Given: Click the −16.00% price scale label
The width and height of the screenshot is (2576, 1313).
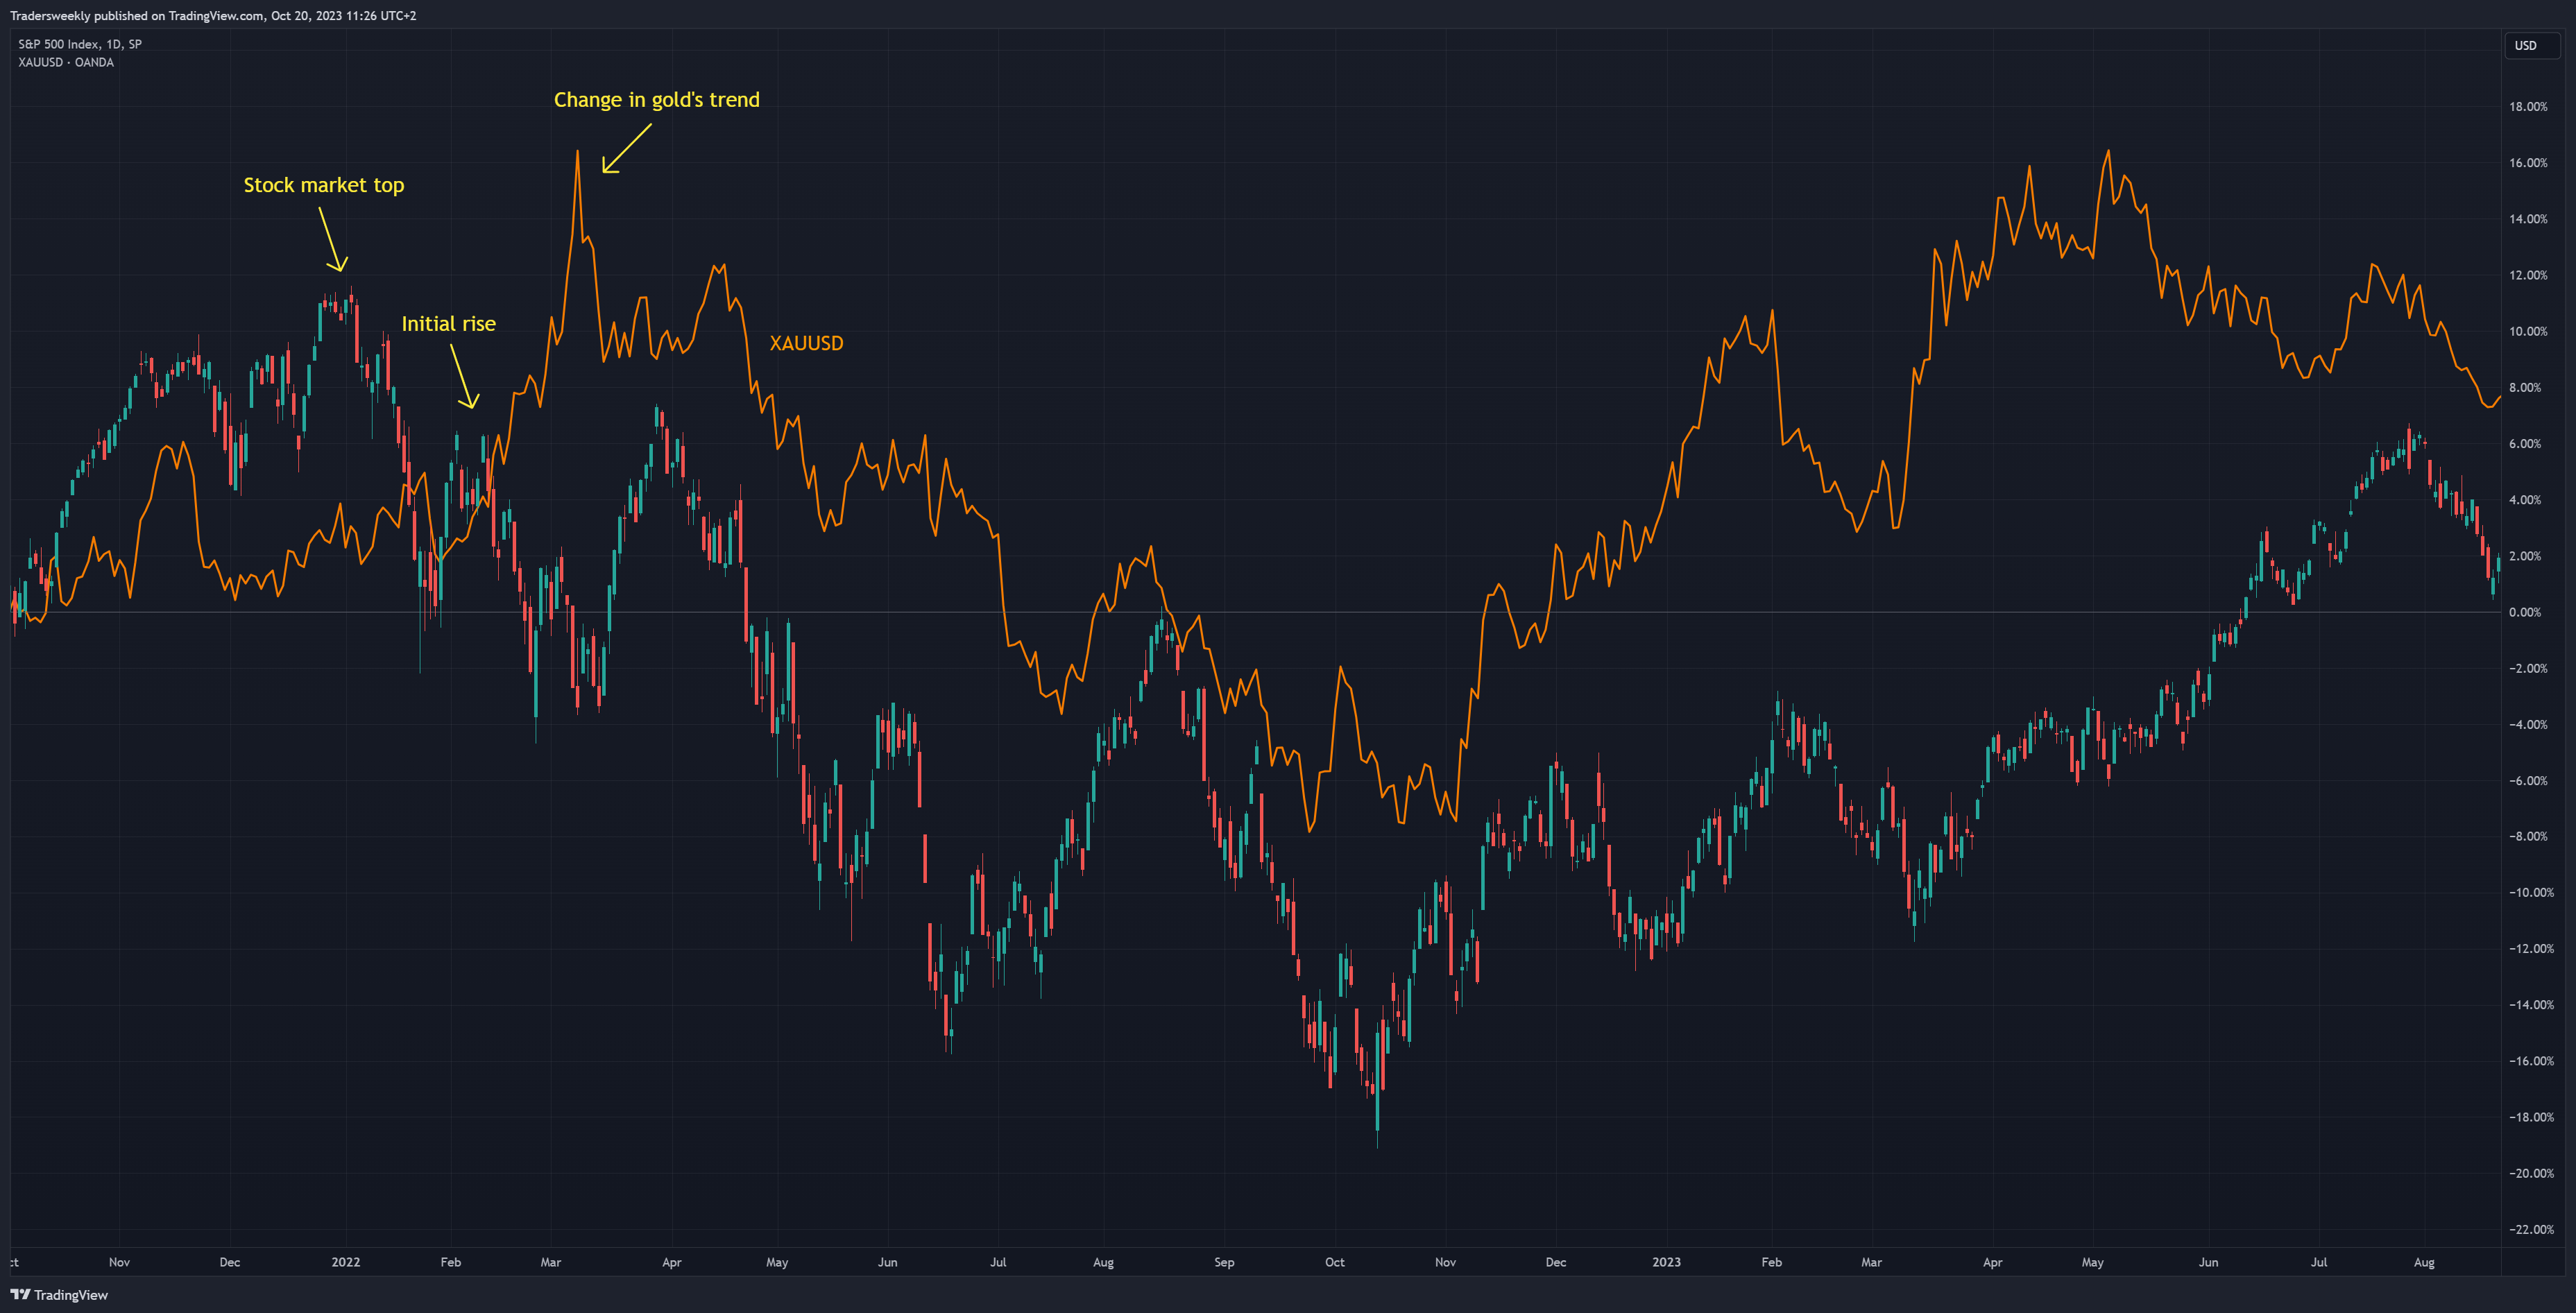Looking at the screenshot, I should tap(2531, 1061).
